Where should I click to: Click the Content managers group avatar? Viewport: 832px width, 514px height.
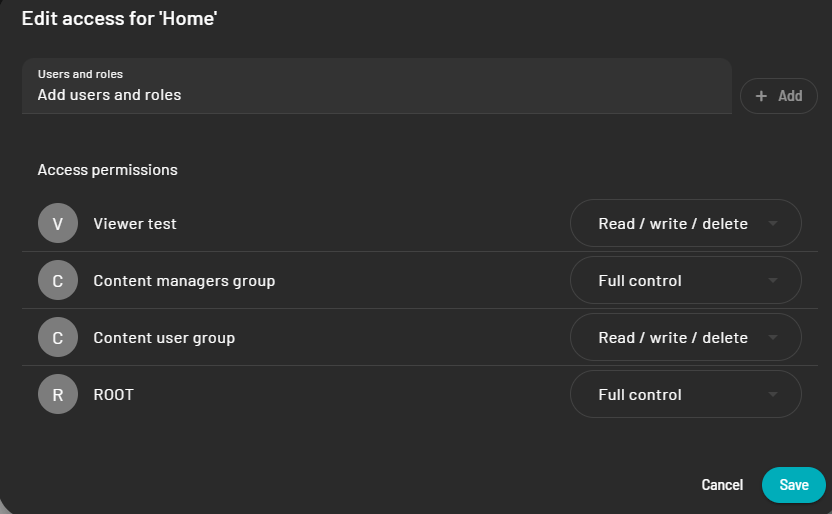(58, 280)
